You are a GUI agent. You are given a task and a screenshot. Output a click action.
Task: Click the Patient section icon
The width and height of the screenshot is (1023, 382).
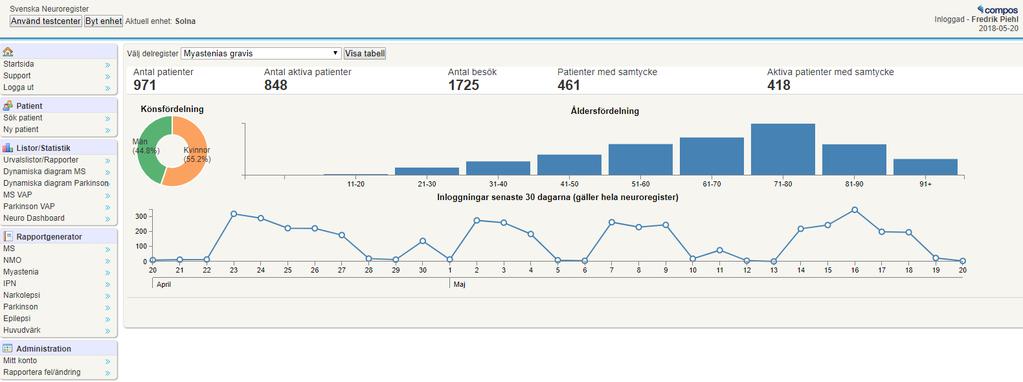[x=8, y=106]
